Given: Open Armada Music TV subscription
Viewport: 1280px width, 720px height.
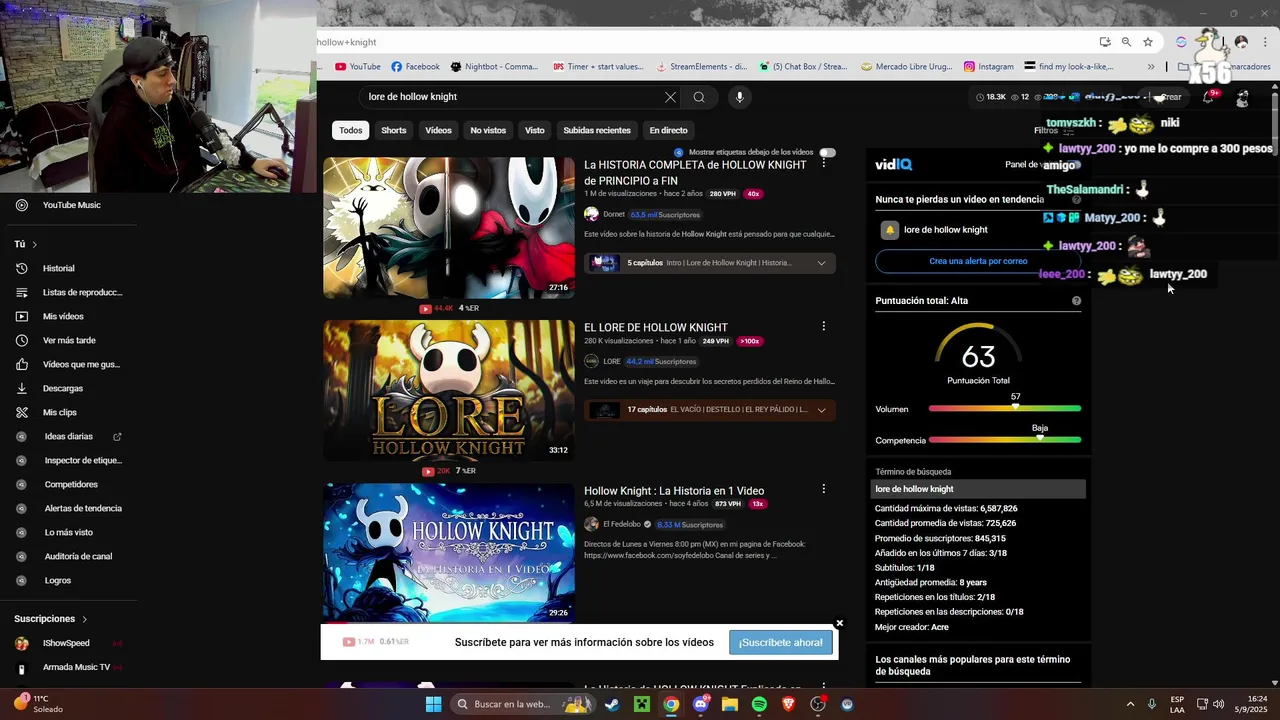Looking at the screenshot, I should 76,667.
